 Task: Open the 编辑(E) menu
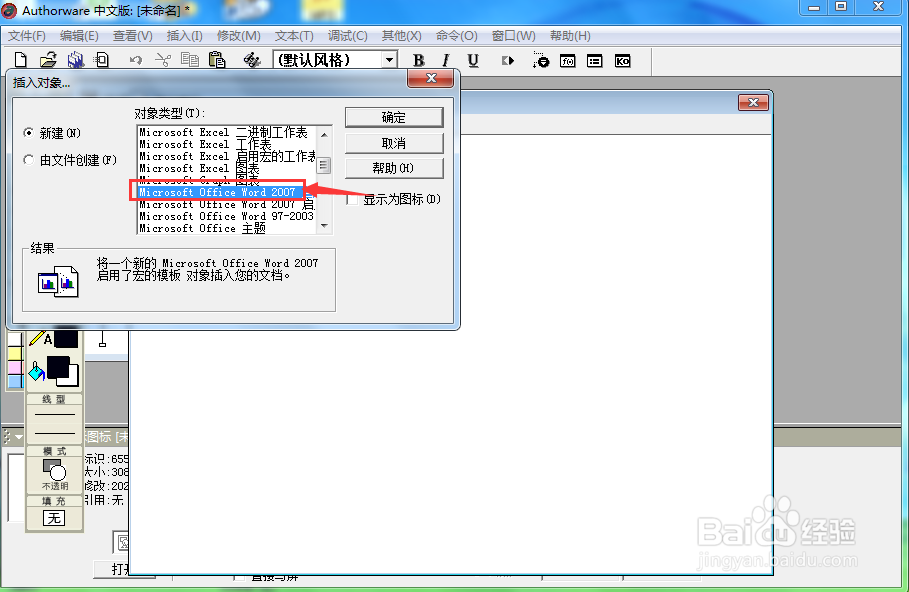79,36
